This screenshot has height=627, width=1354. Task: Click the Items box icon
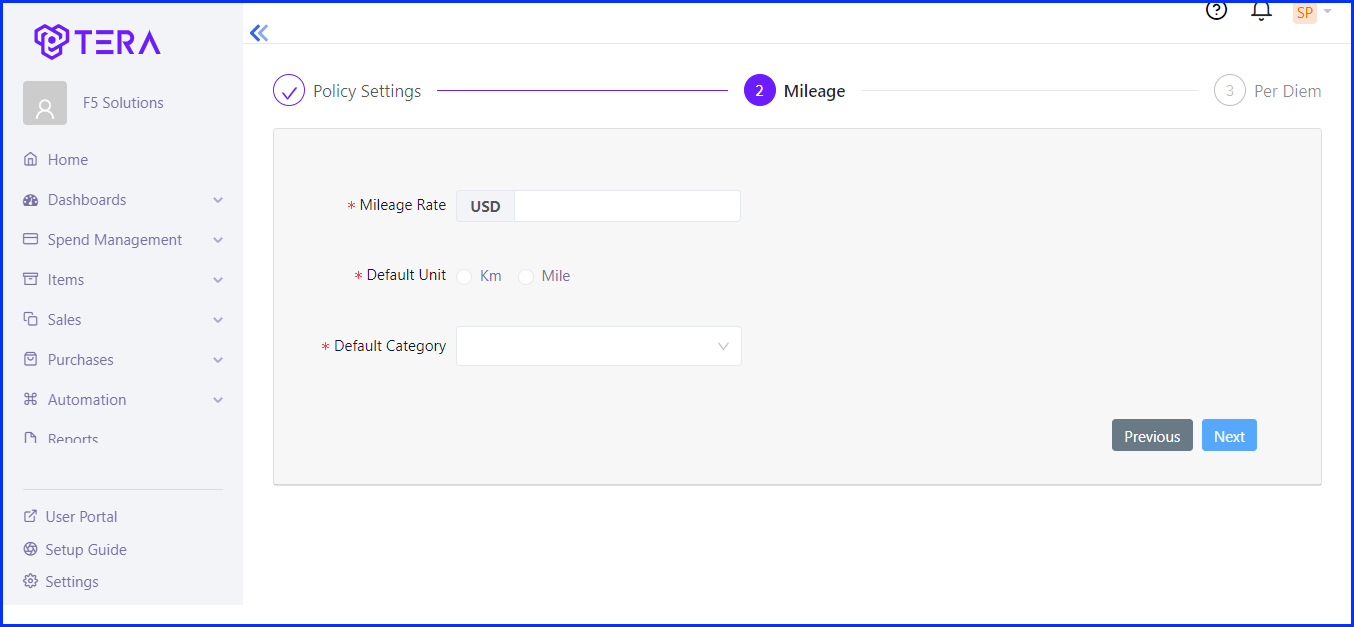click(x=30, y=279)
